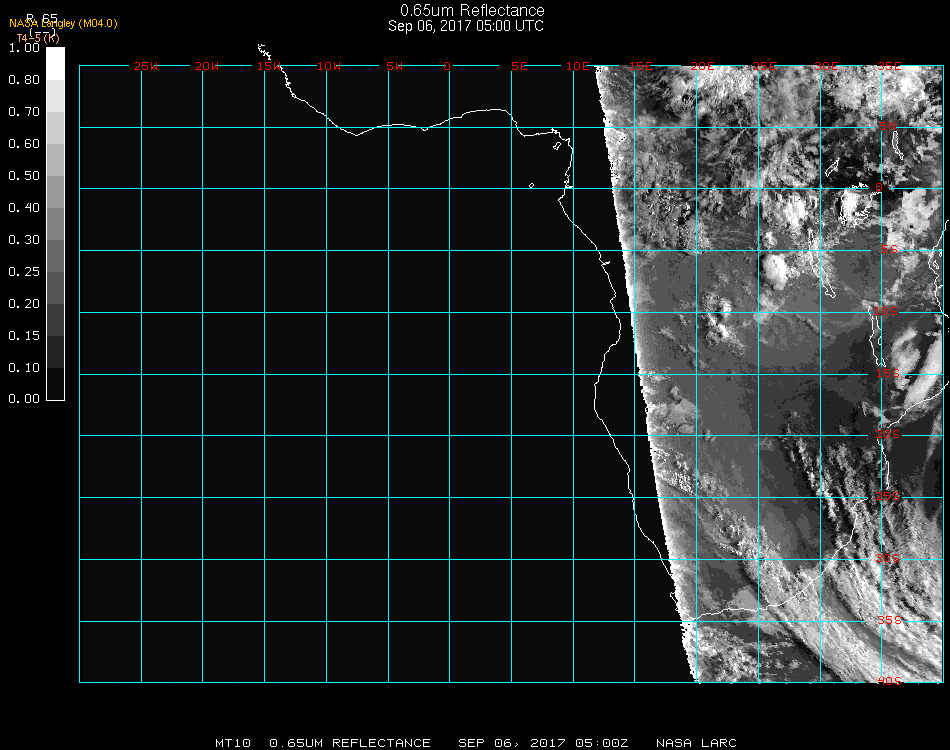Click the 'MT10' footer text
The height and width of the screenshot is (750, 950).
pyautogui.click(x=233, y=743)
